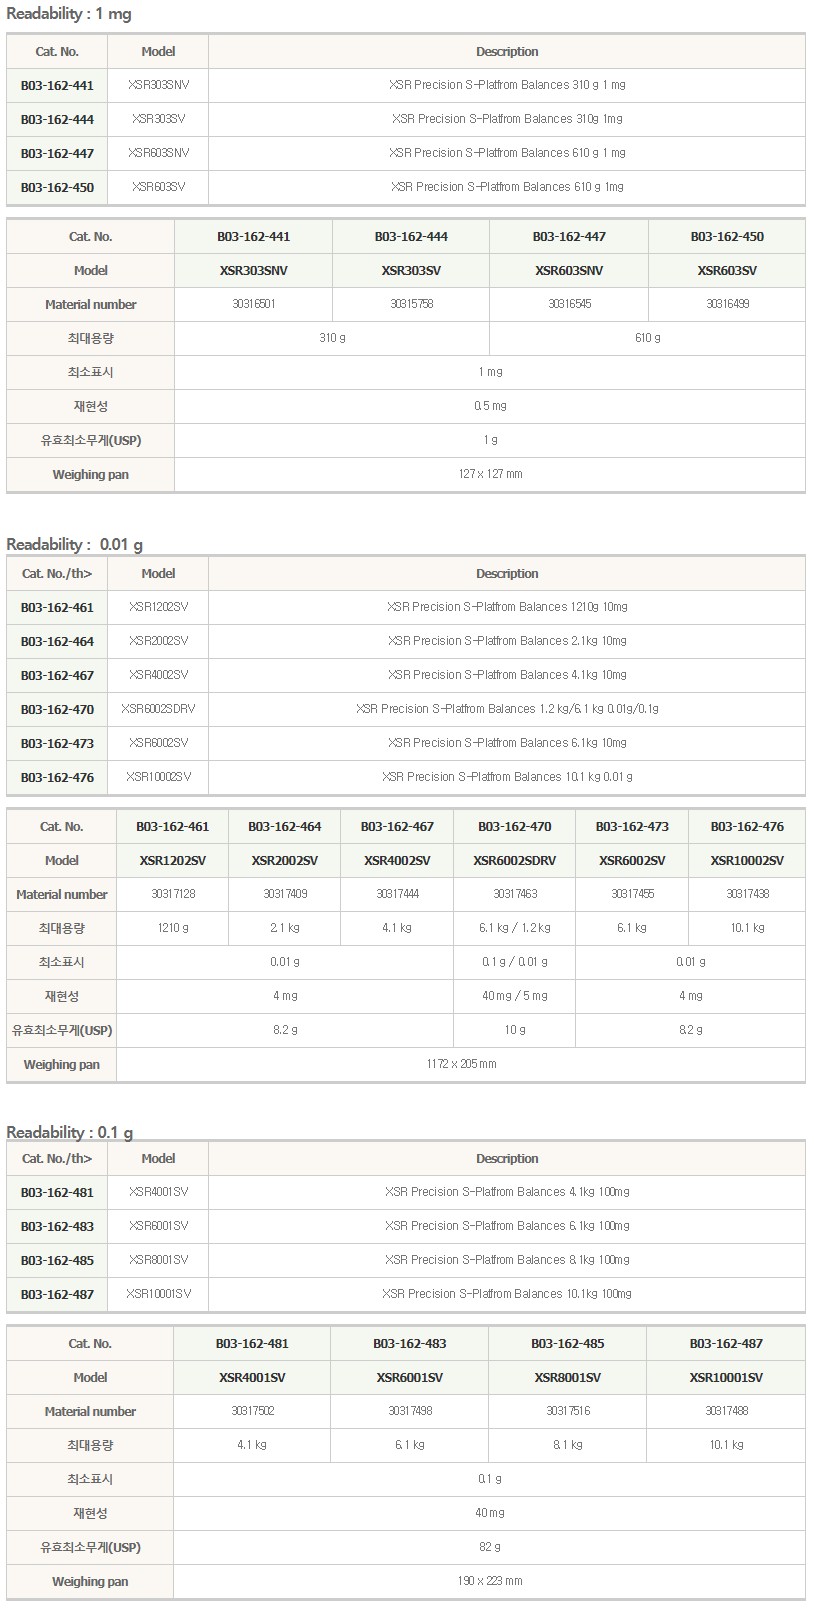Select material number 30316501

point(253,304)
